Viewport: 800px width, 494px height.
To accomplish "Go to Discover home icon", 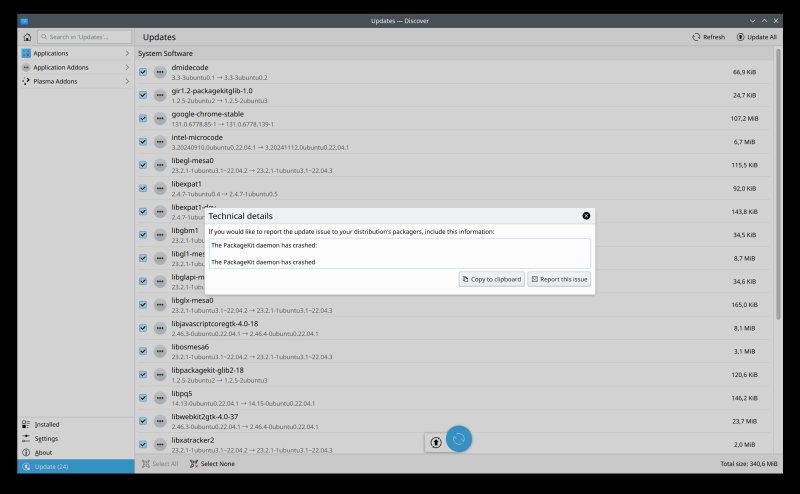I will 27,37.
